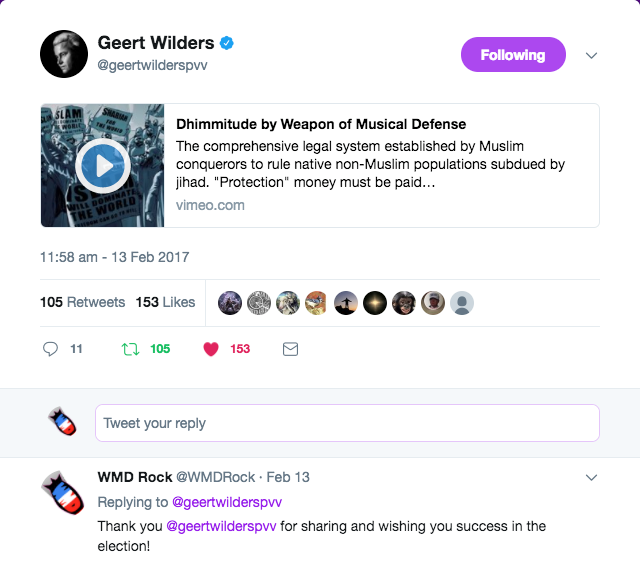Expand tweet options chevron beside Following
Screen dimensions: 640x564
tap(591, 55)
